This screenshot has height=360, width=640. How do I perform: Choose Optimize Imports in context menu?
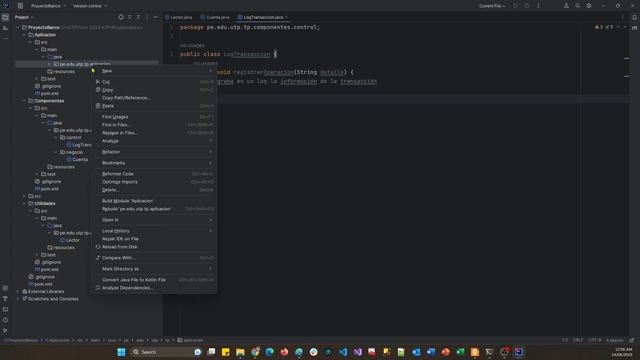pyautogui.click(x=154, y=182)
